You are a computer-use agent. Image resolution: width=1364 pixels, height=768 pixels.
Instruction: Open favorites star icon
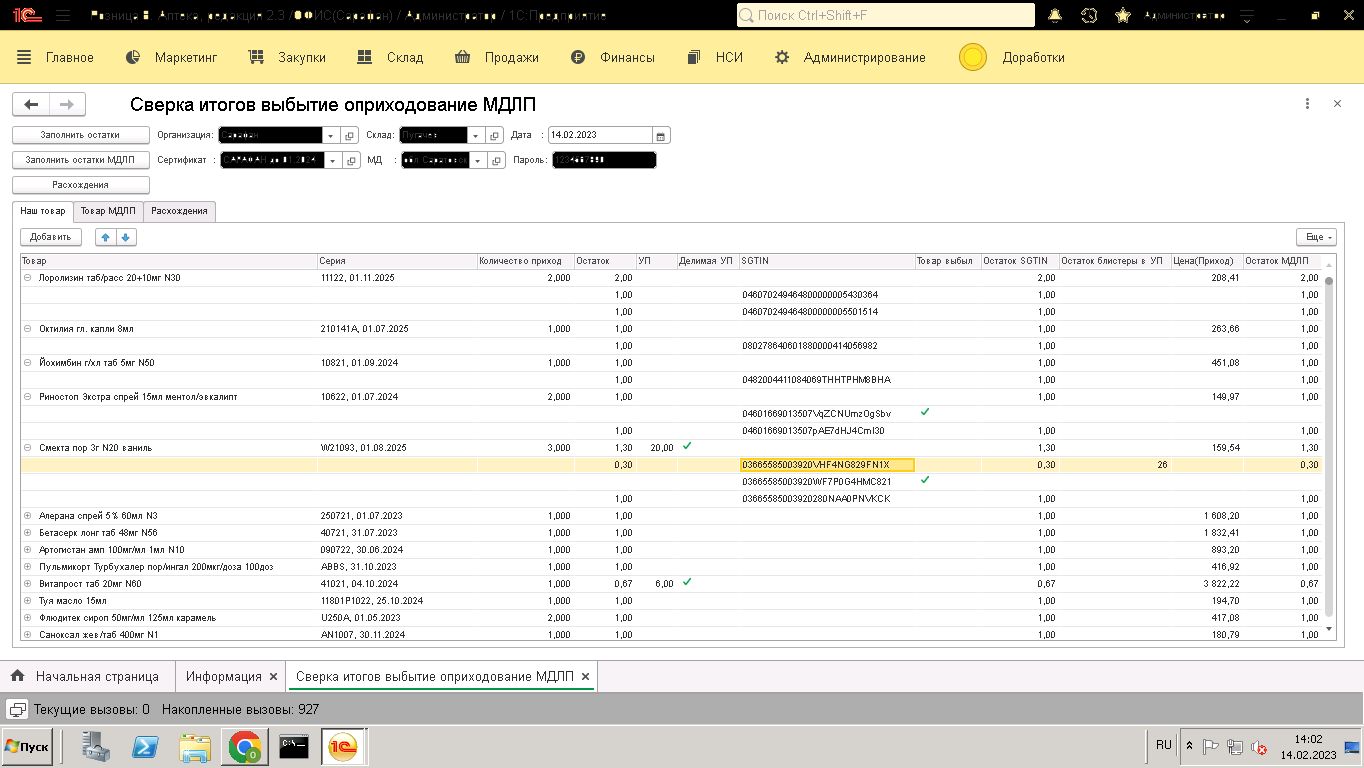[1123, 15]
